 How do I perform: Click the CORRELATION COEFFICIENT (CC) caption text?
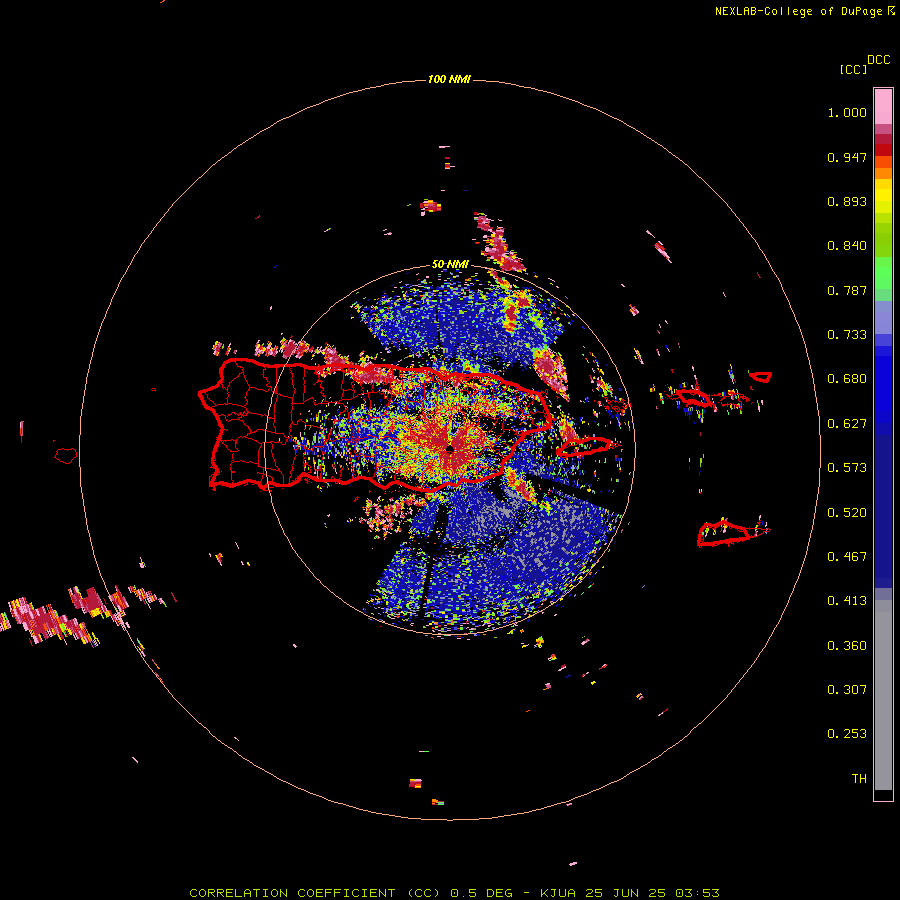click(315, 893)
